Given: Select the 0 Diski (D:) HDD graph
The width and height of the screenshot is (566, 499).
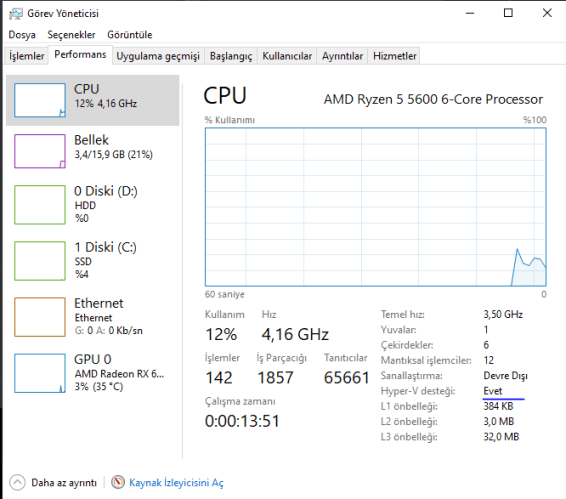Looking at the screenshot, I should click(x=40, y=205).
